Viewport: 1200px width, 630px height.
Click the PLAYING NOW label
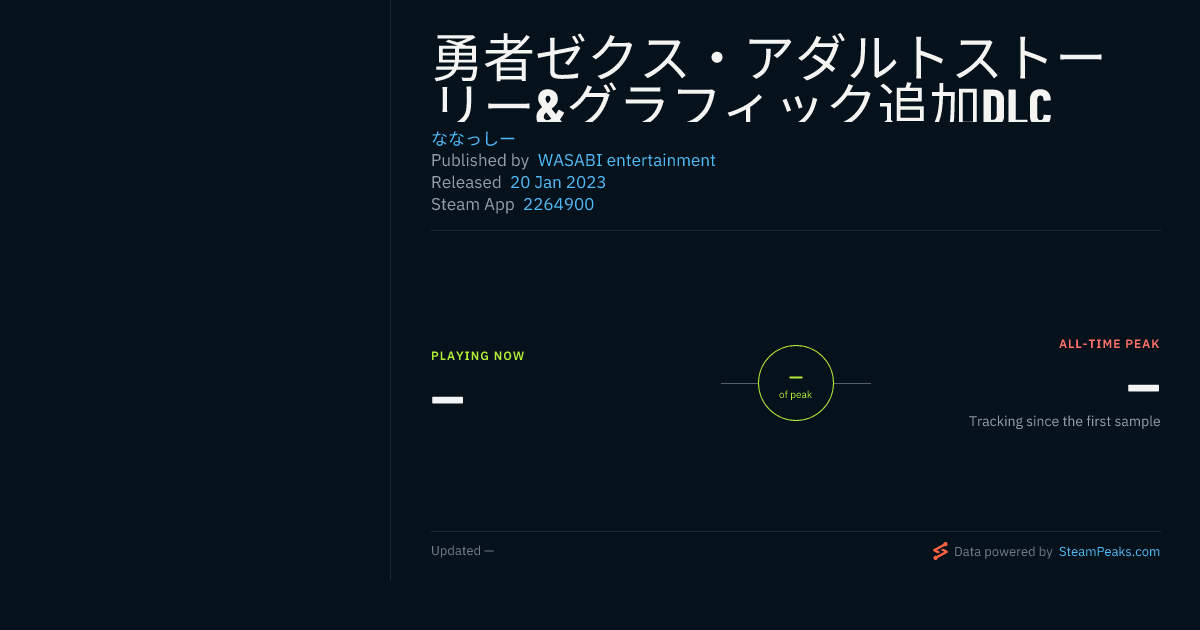tap(478, 356)
